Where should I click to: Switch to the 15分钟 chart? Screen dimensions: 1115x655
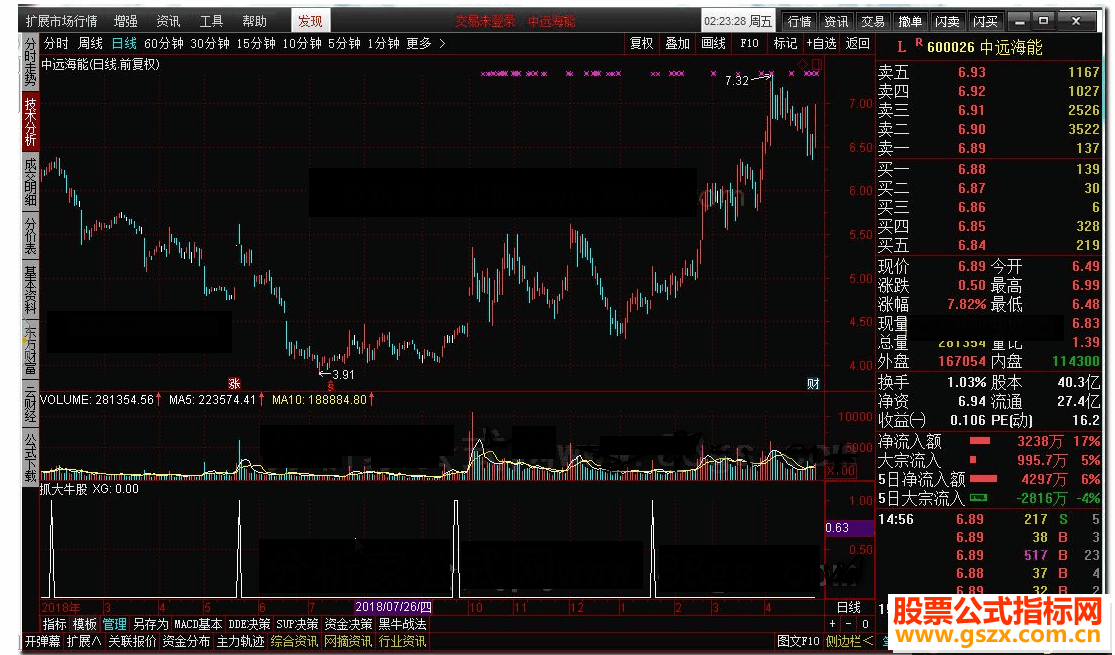point(256,43)
